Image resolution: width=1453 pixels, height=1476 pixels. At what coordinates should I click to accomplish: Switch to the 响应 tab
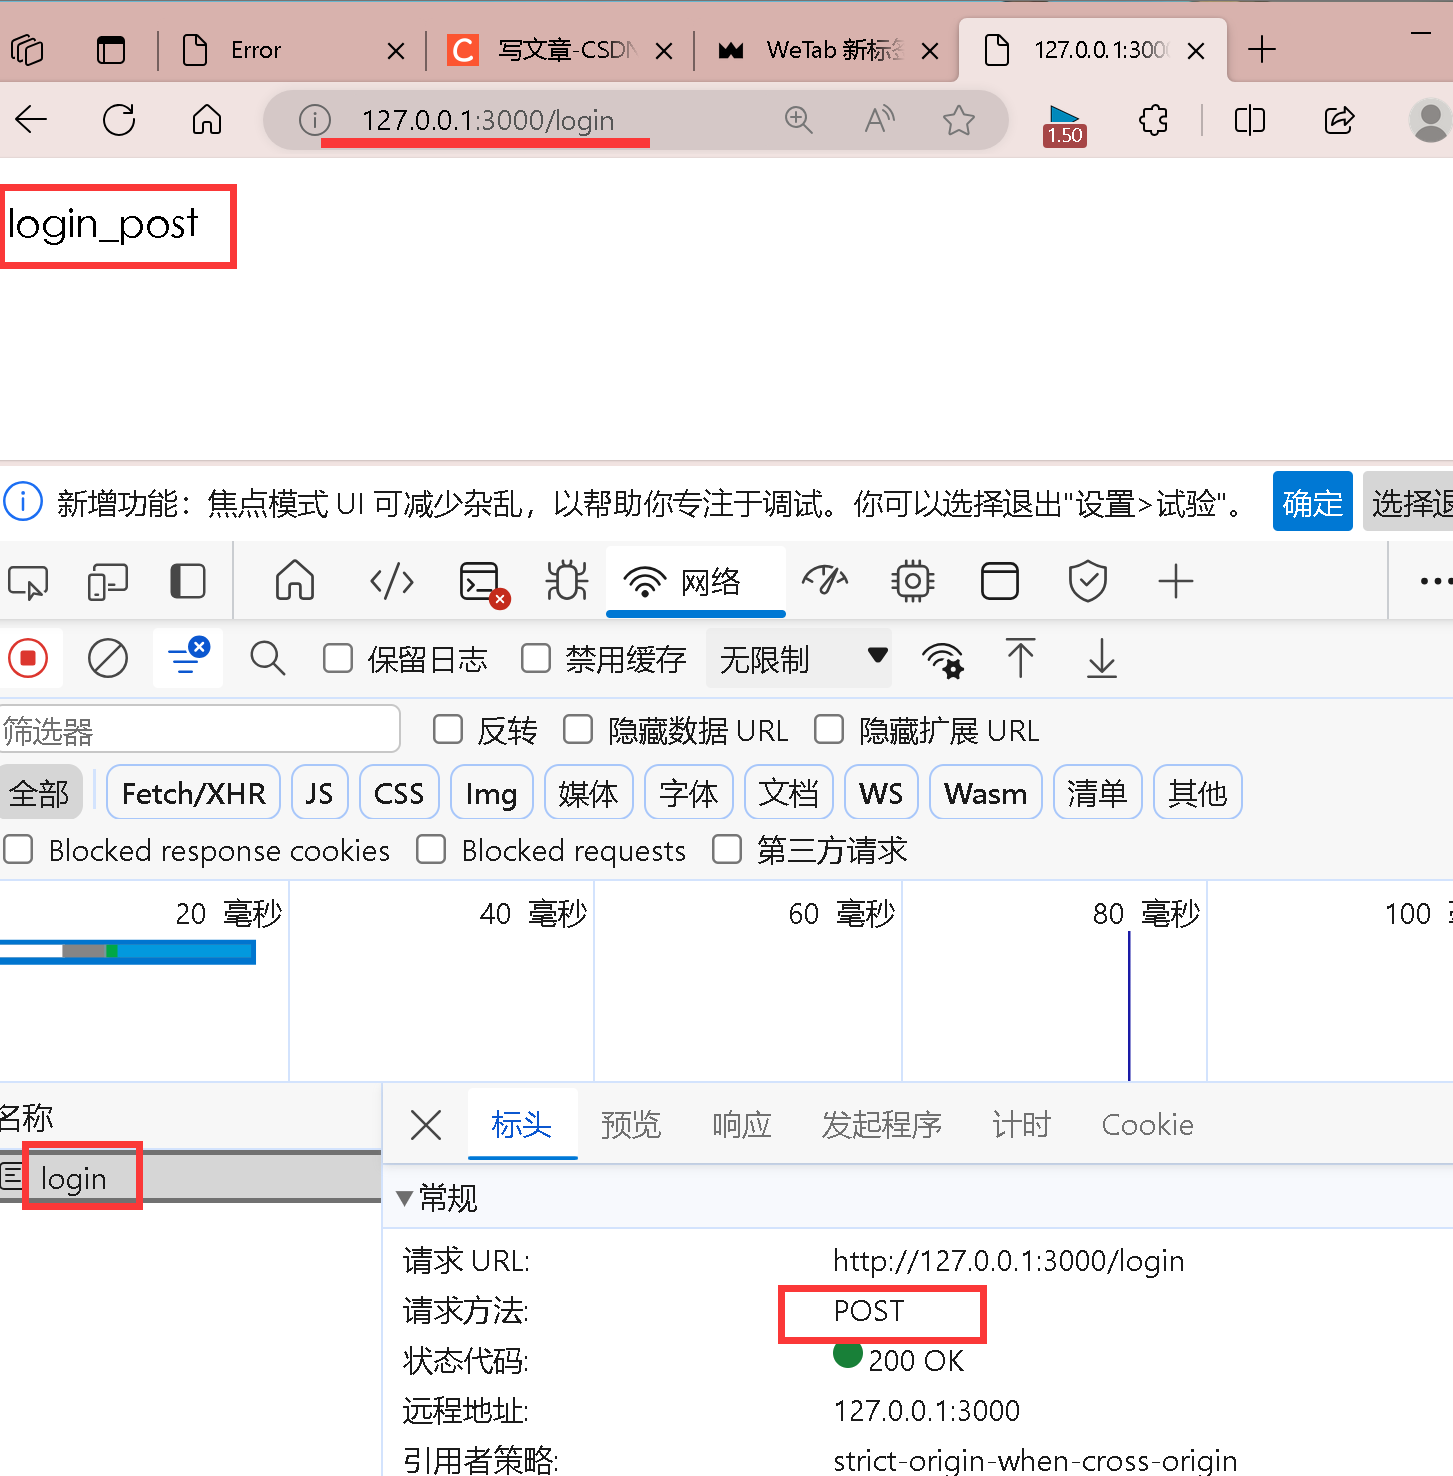[742, 1125]
